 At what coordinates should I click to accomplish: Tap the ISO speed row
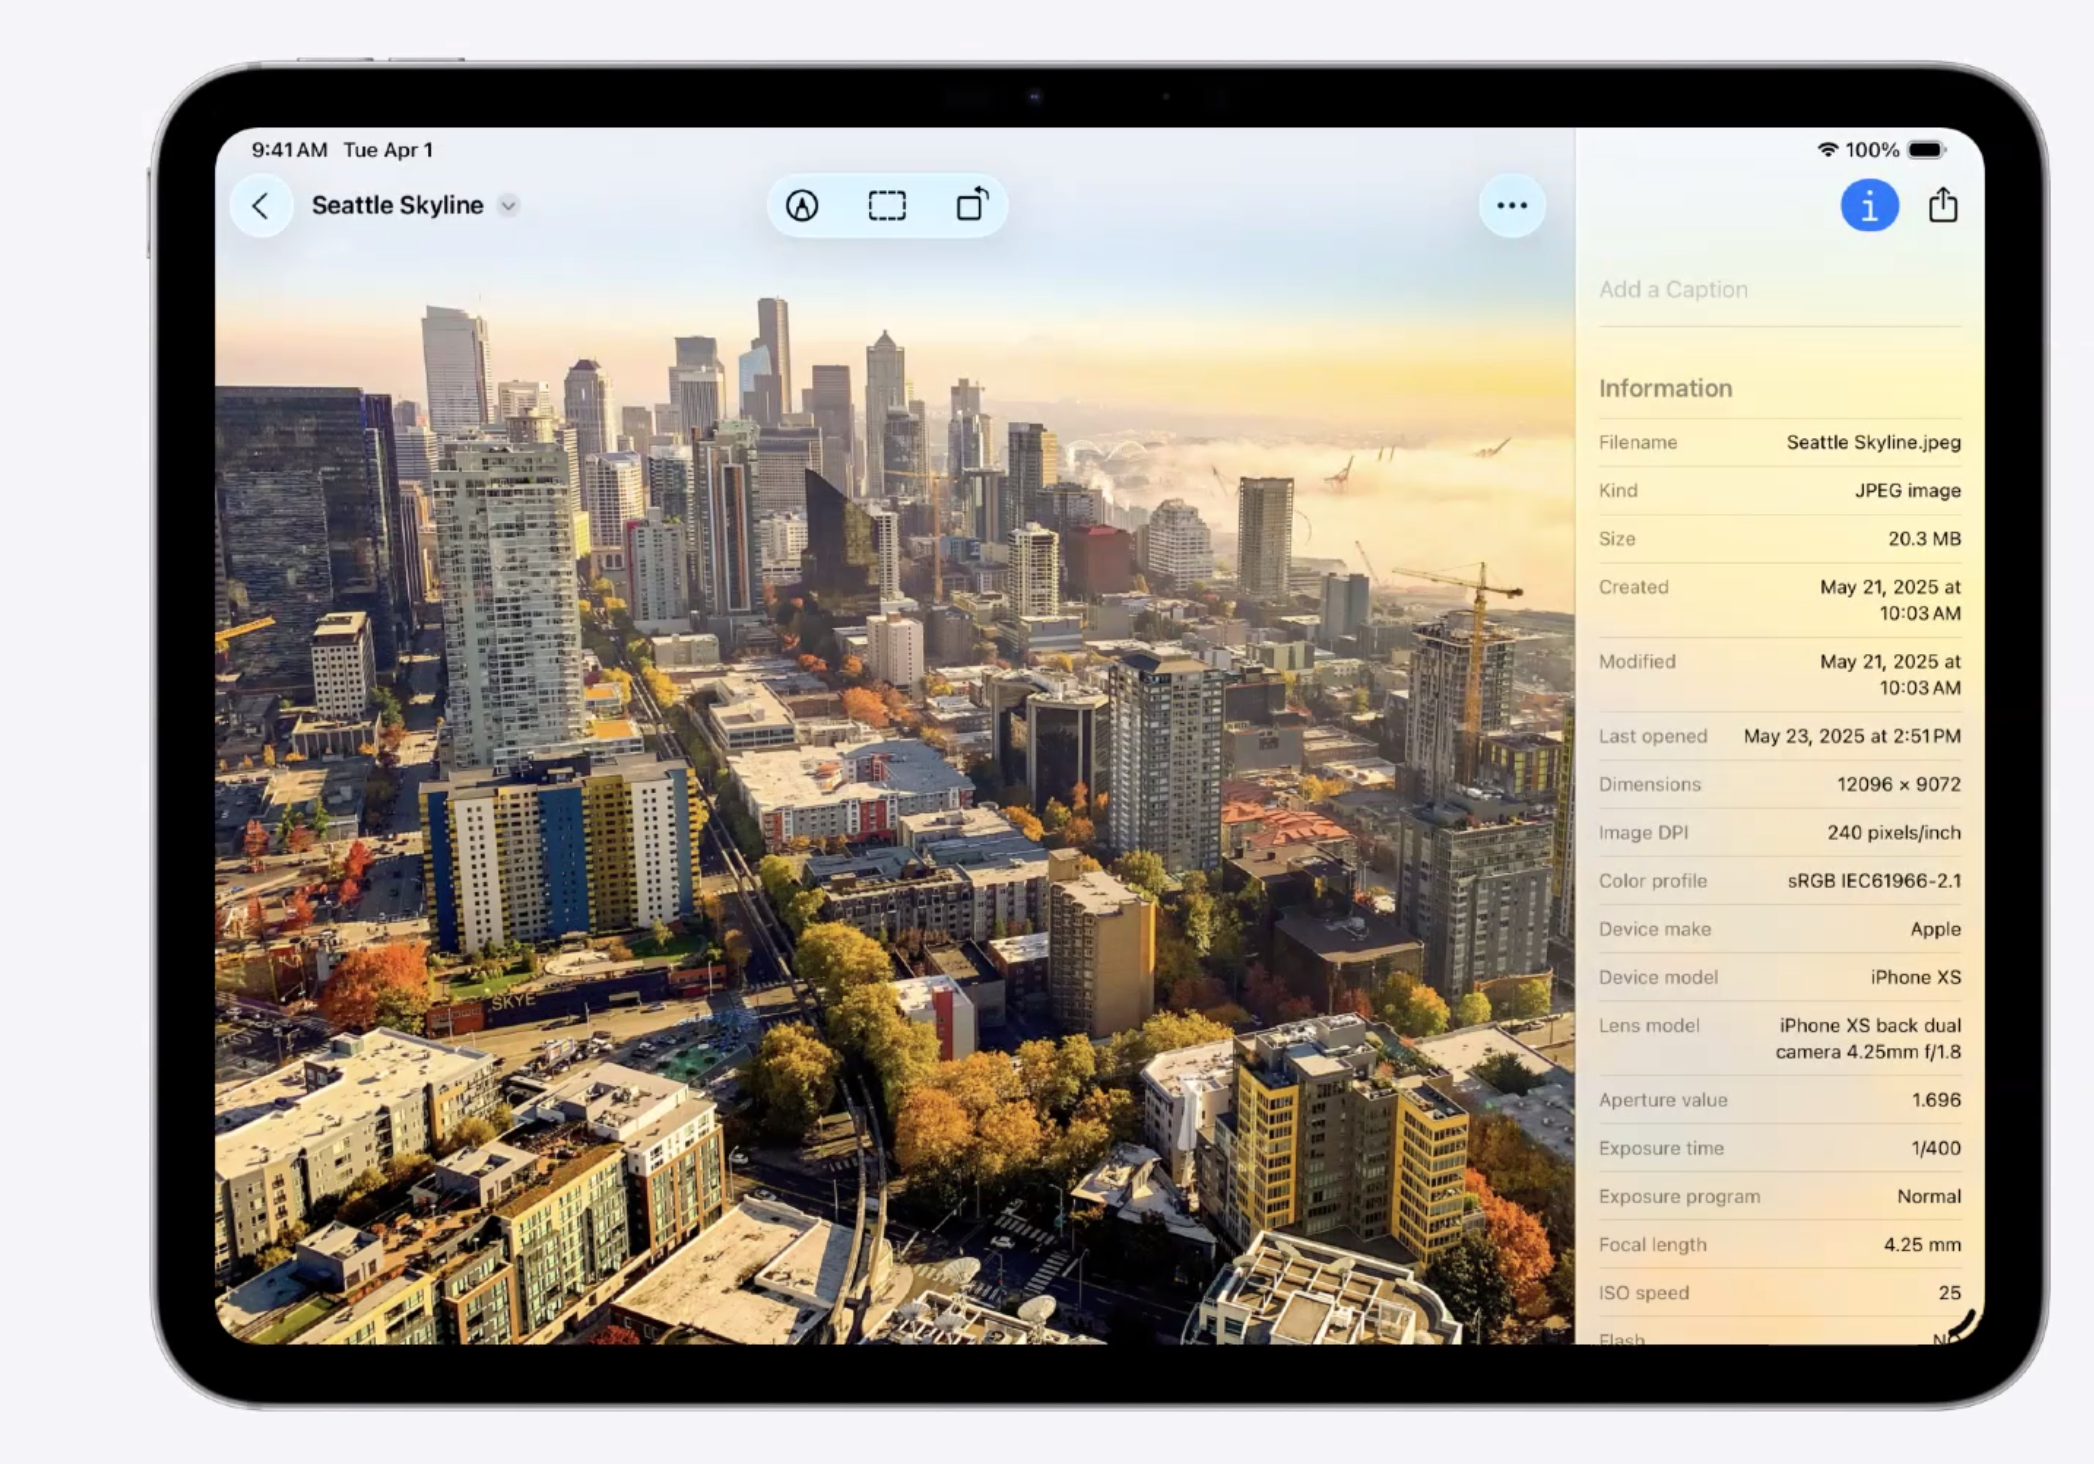1779,1293
